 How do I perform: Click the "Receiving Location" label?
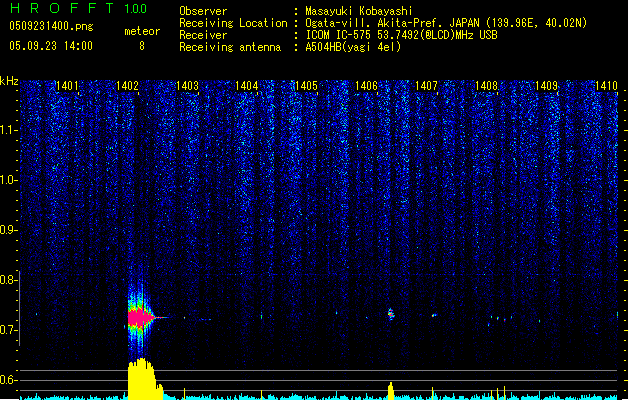point(233,23)
